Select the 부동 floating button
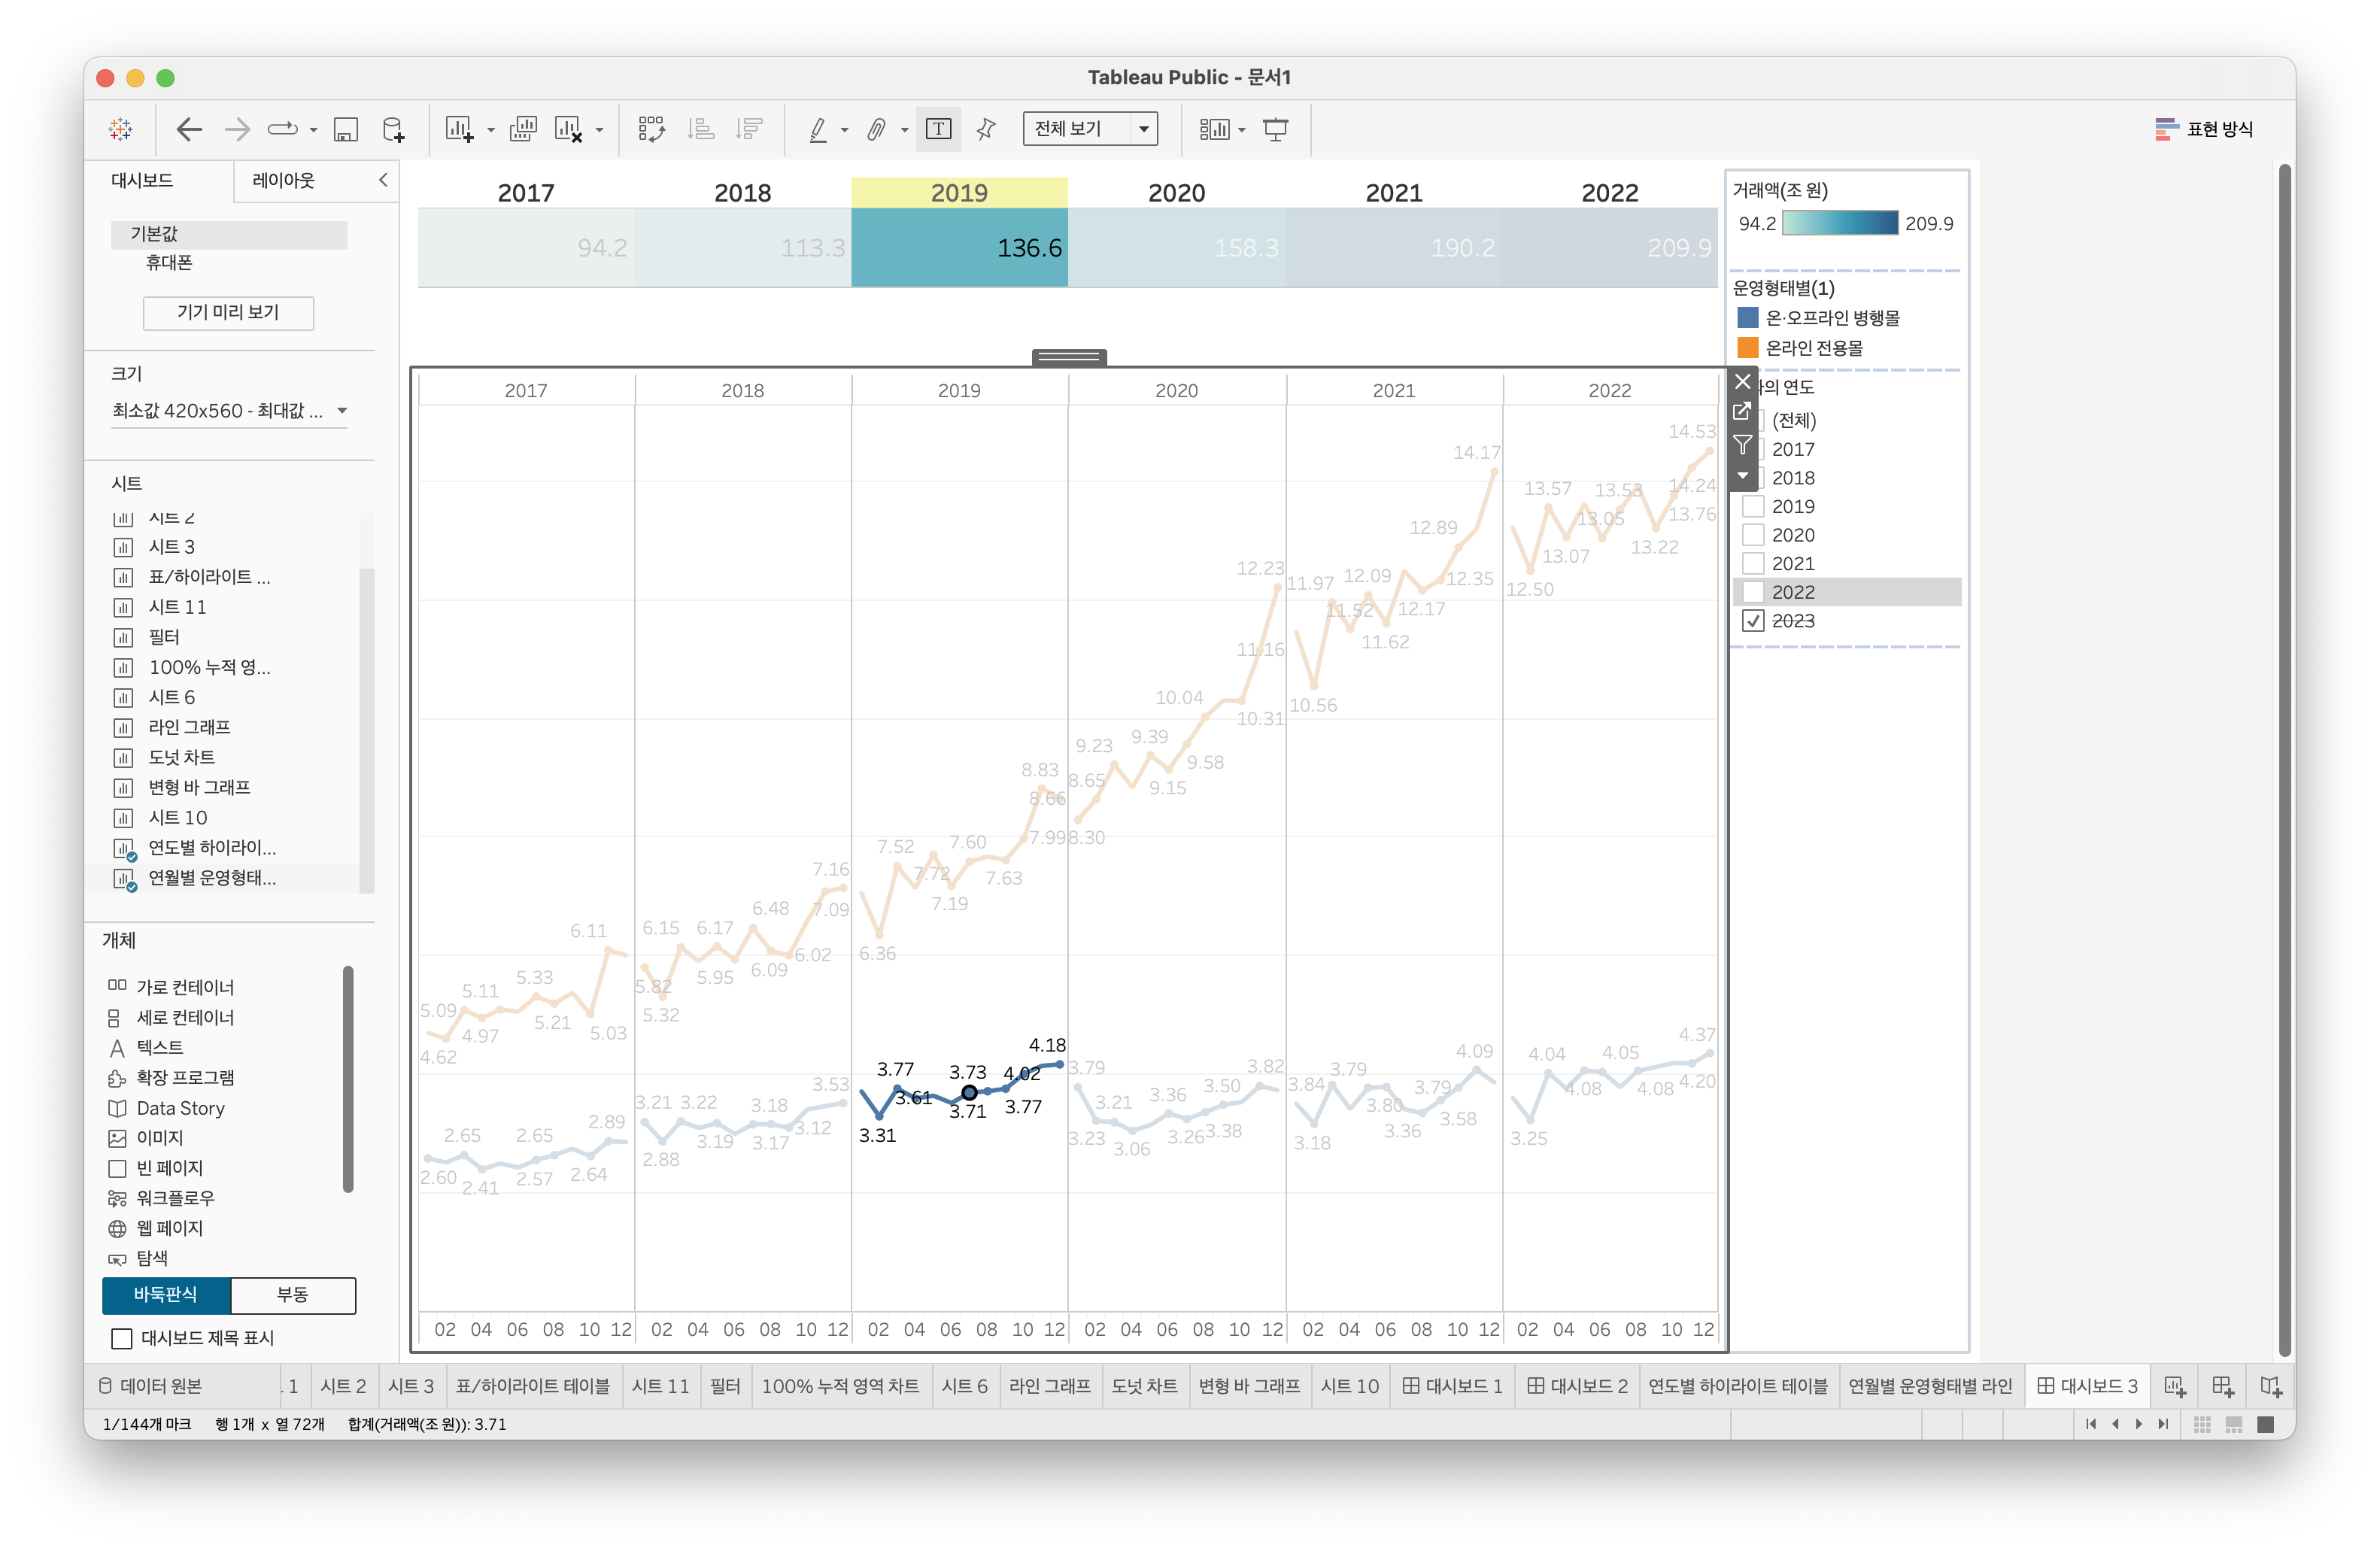Screen dimensions: 2380x1551 (x=292, y=1295)
